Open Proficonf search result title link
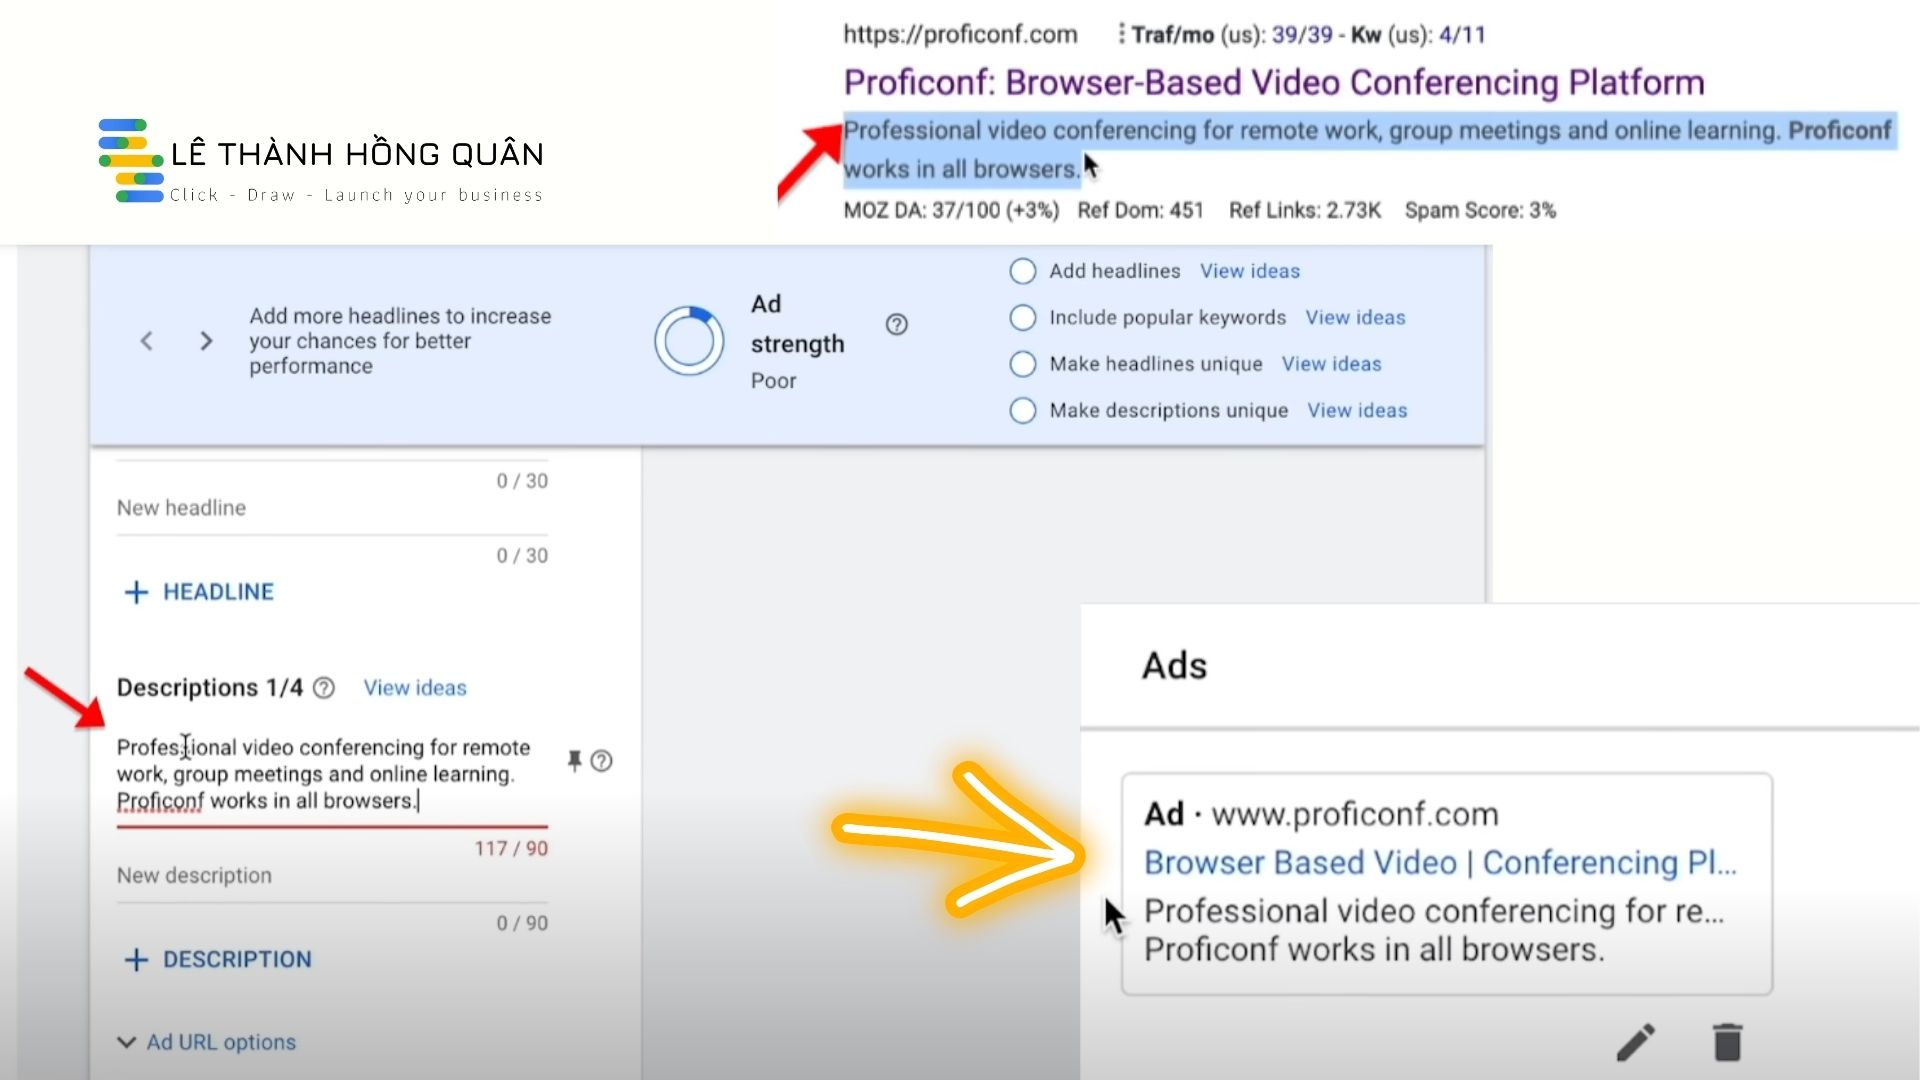This screenshot has width=1920, height=1080. pyautogui.click(x=1273, y=82)
